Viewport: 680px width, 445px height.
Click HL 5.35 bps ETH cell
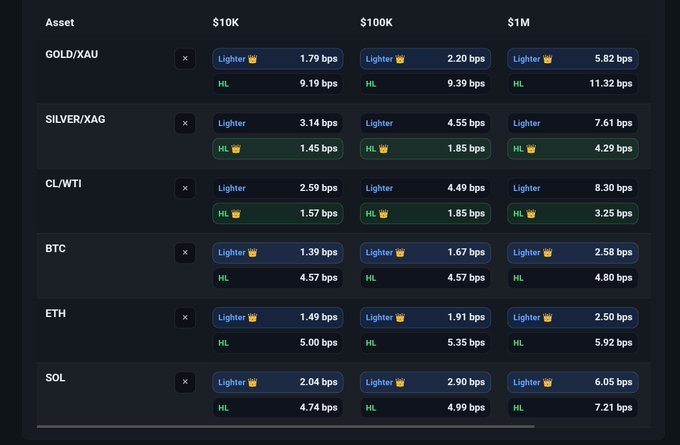[x=425, y=343]
